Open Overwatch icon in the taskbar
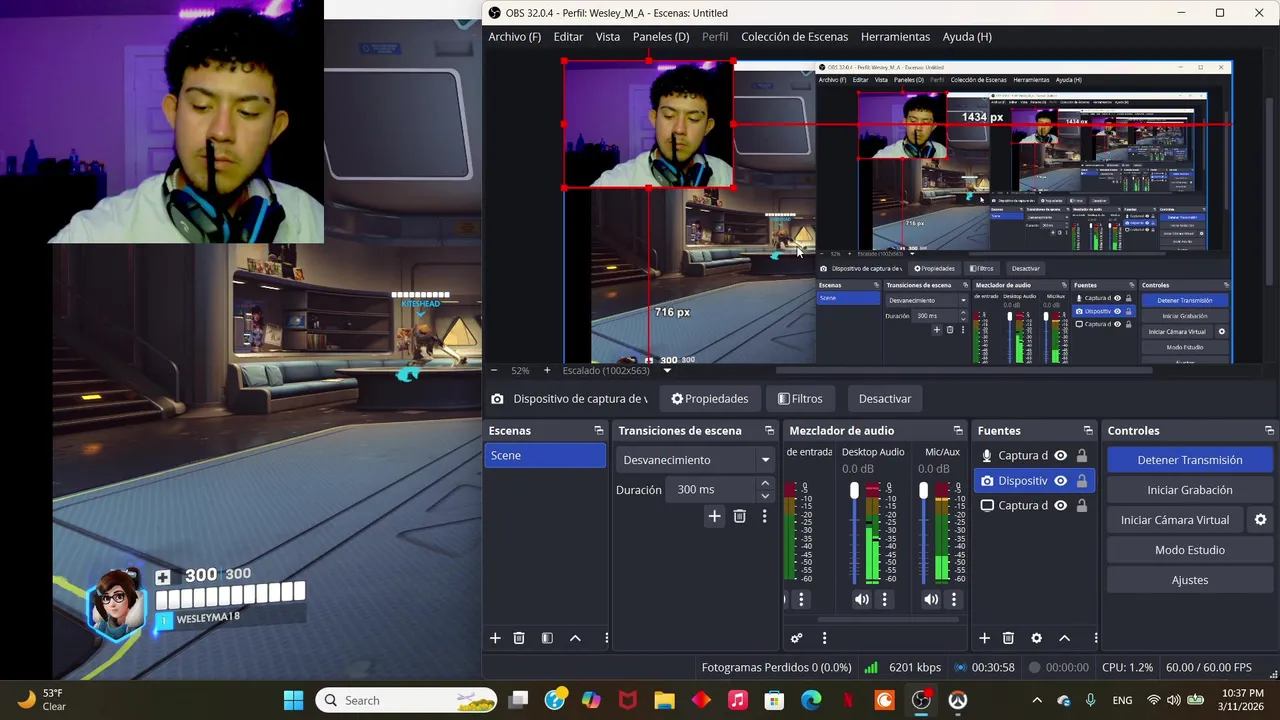The image size is (1280, 720). (958, 700)
